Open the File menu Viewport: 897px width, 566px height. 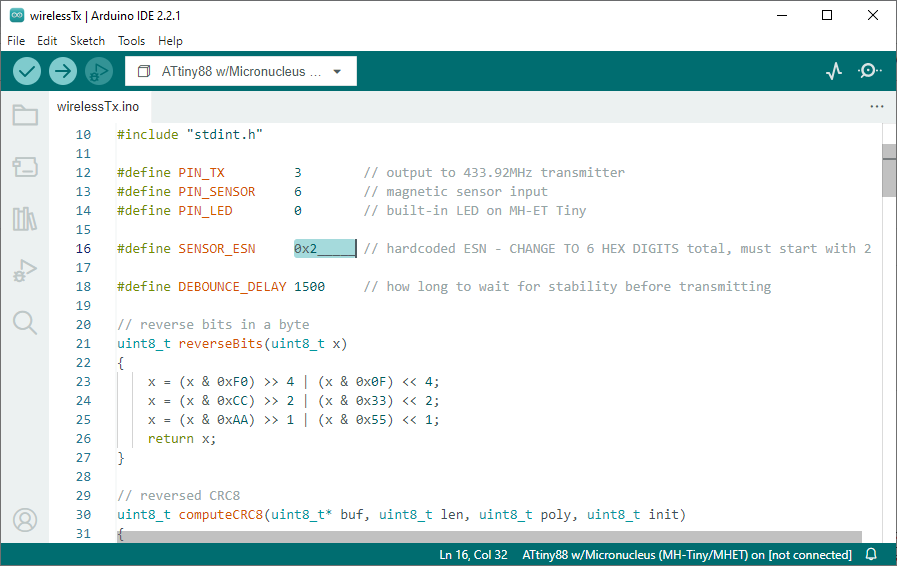point(16,41)
